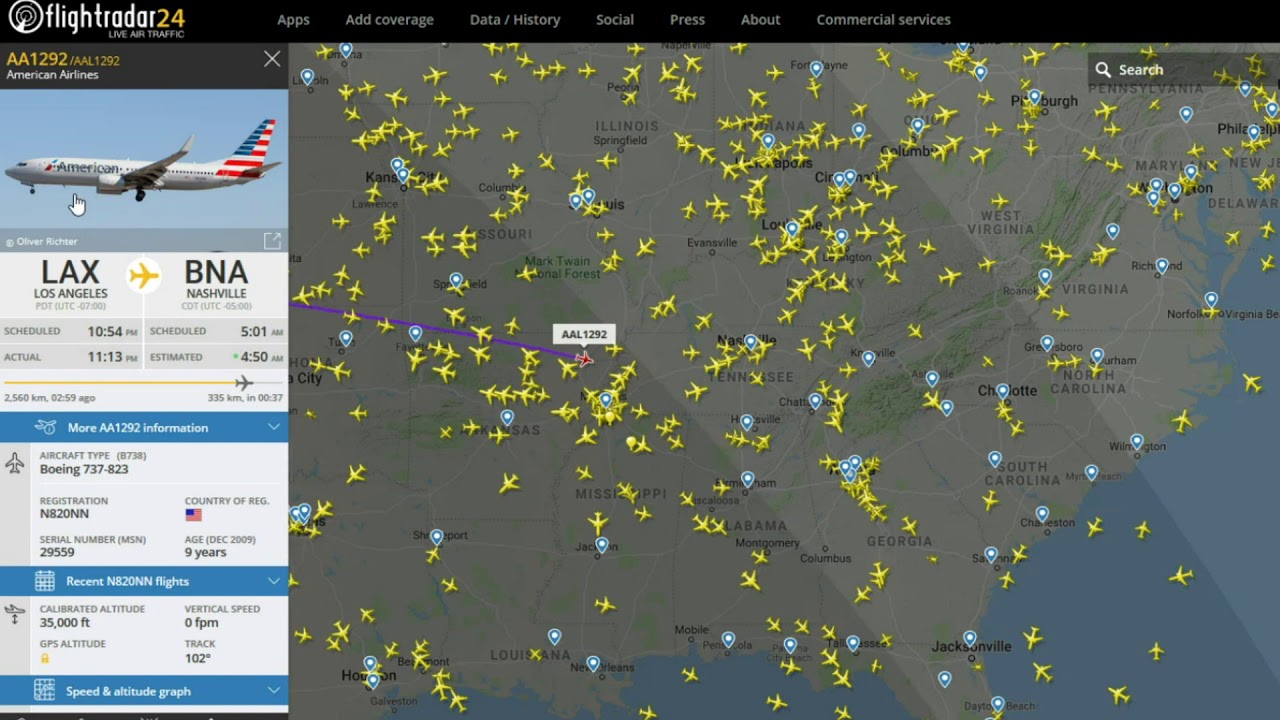Viewport: 1280px width, 720px height.
Task: Click the LAX Los Angeles origin airport
Action: [x=70, y=283]
